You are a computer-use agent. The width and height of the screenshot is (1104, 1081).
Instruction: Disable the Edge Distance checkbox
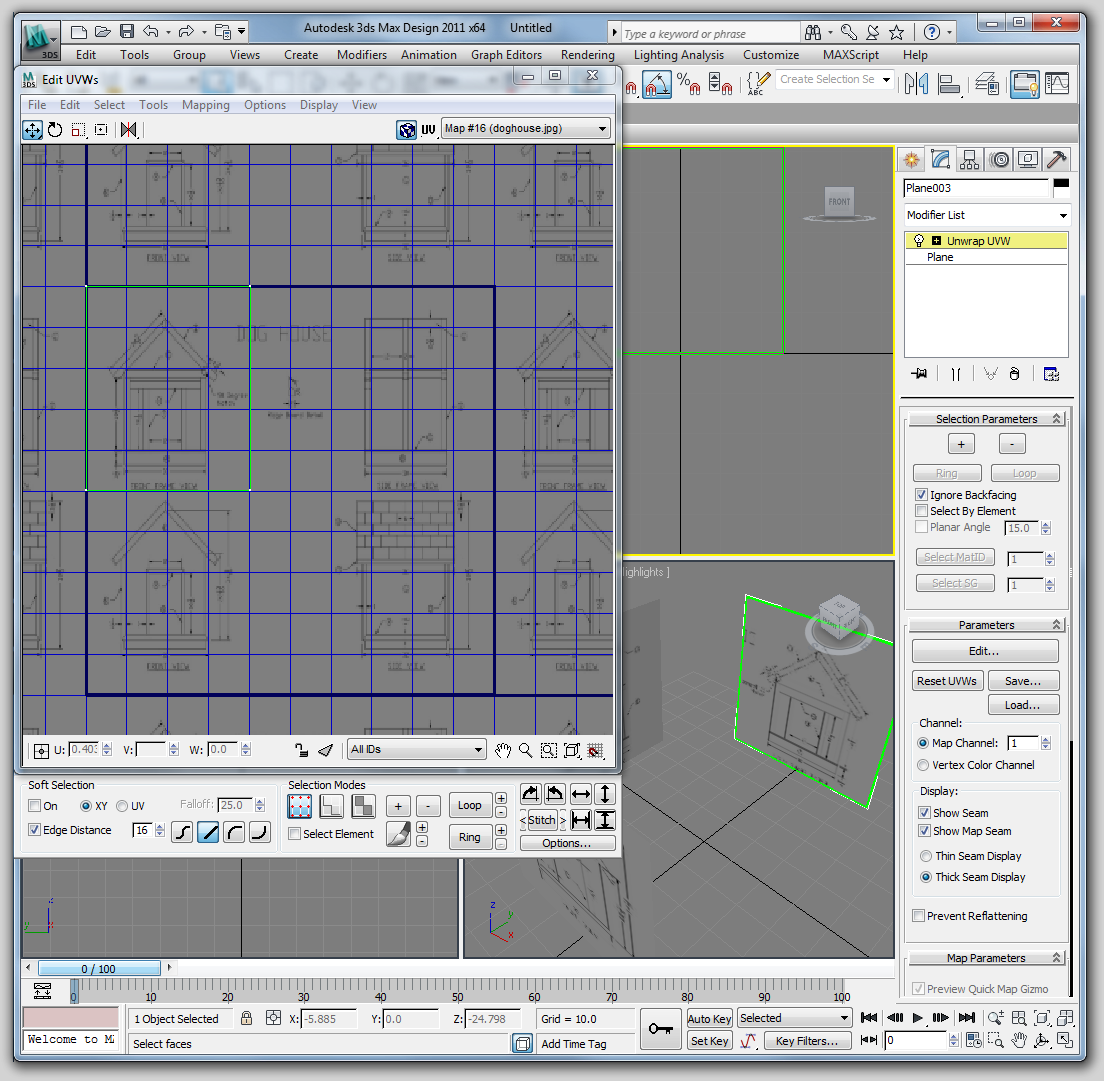(x=35, y=830)
